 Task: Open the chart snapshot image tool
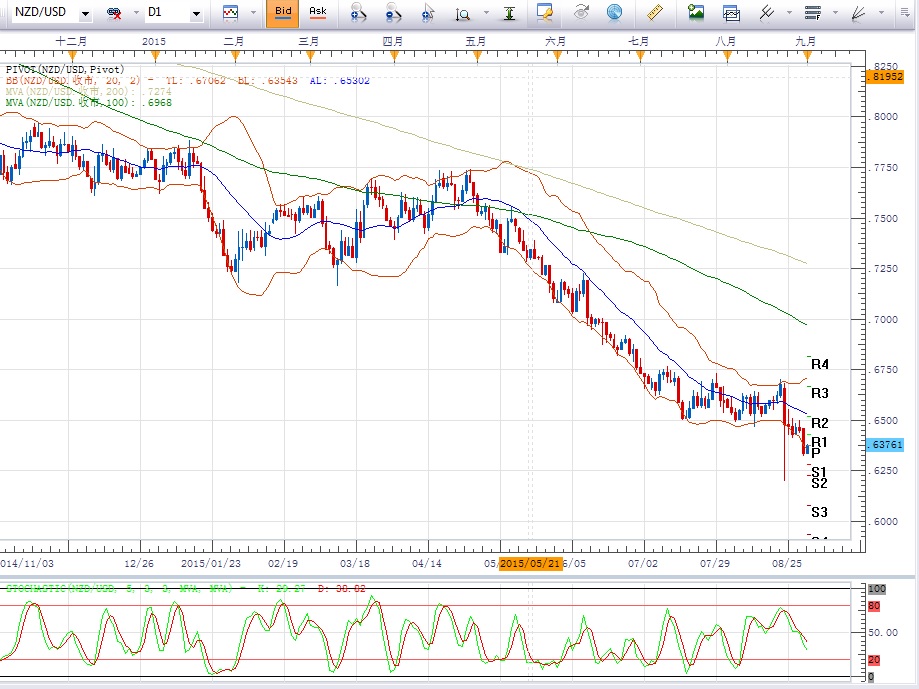696,12
